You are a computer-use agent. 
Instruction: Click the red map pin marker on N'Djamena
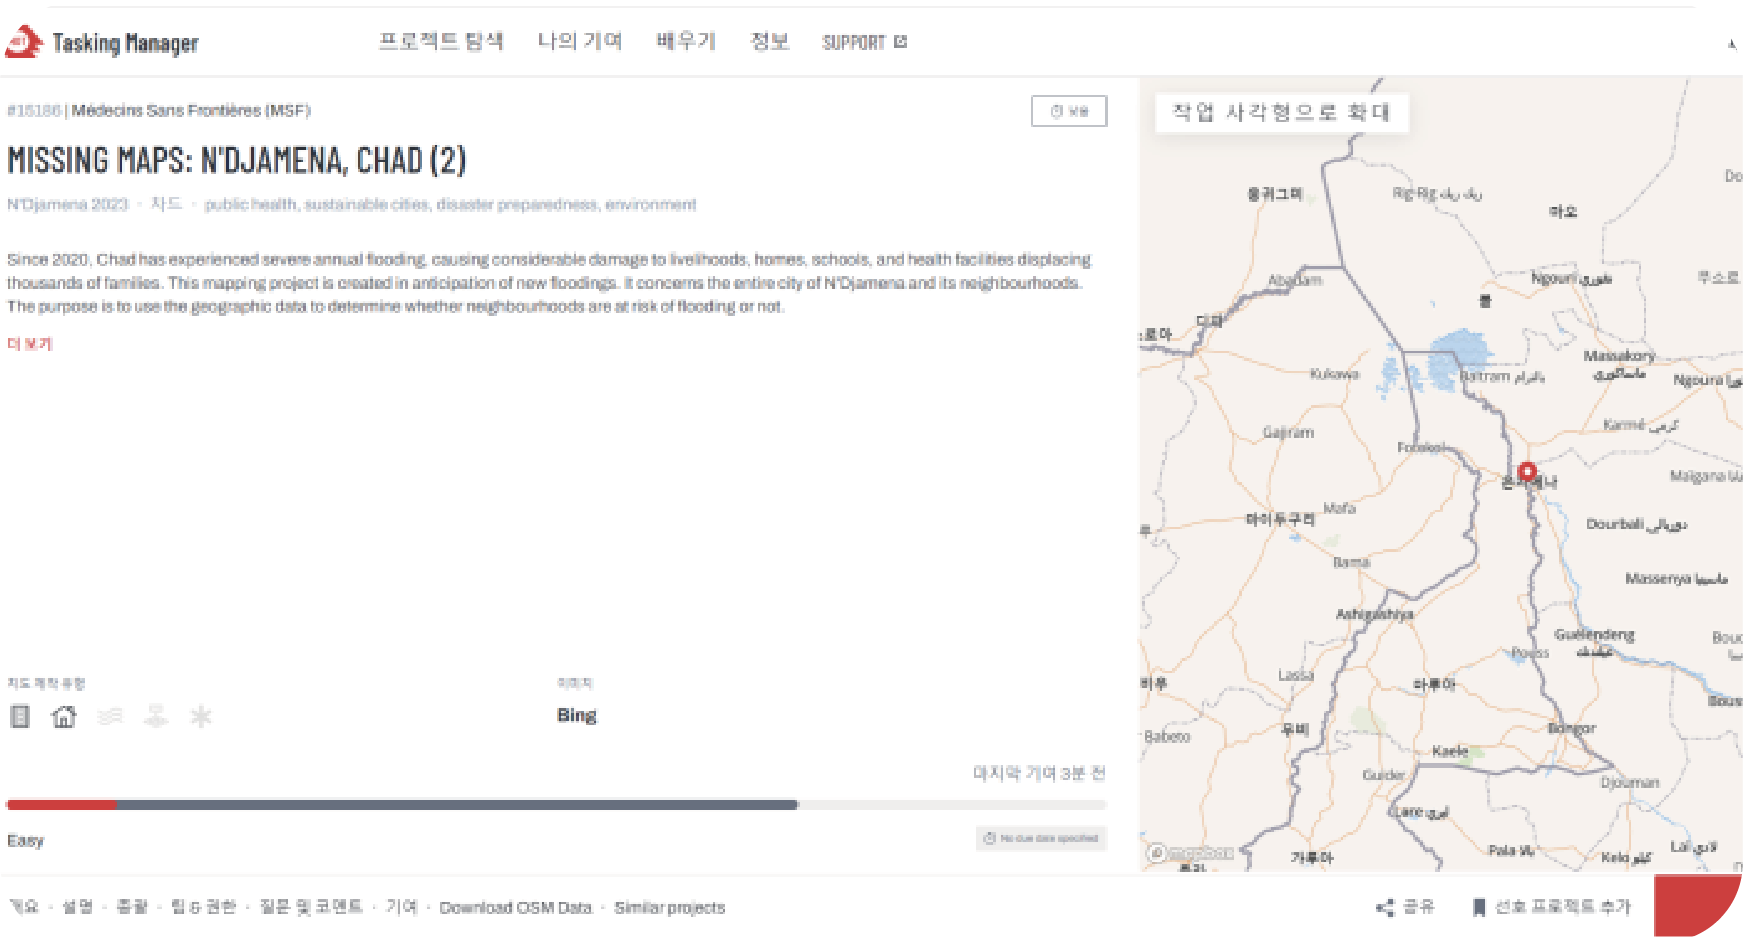tap(1527, 472)
